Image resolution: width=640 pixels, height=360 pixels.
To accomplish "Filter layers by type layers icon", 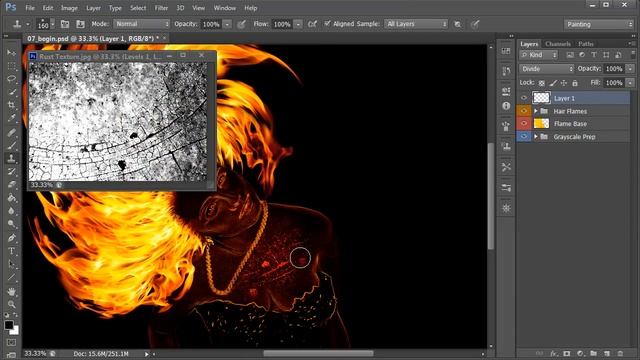I will point(594,55).
